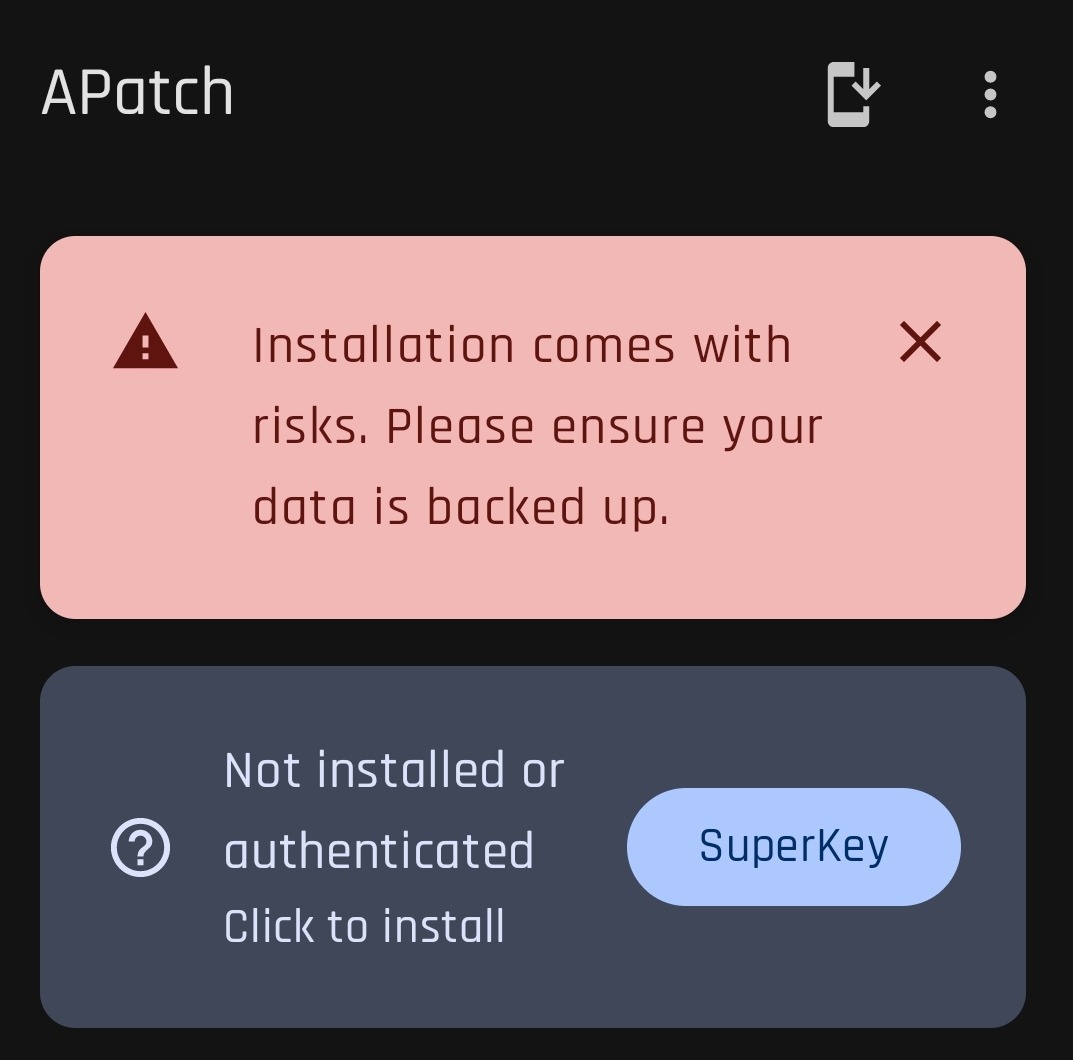Image resolution: width=1073 pixels, height=1060 pixels.
Task: Tap the word "Not" in status card
Action: [x=262, y=771]
